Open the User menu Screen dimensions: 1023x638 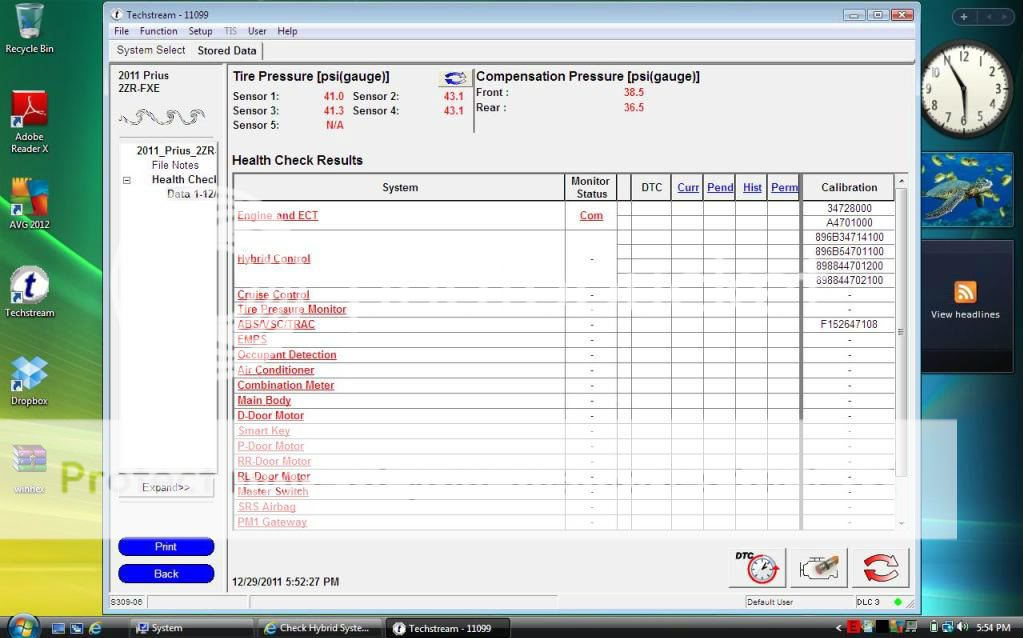257,31
